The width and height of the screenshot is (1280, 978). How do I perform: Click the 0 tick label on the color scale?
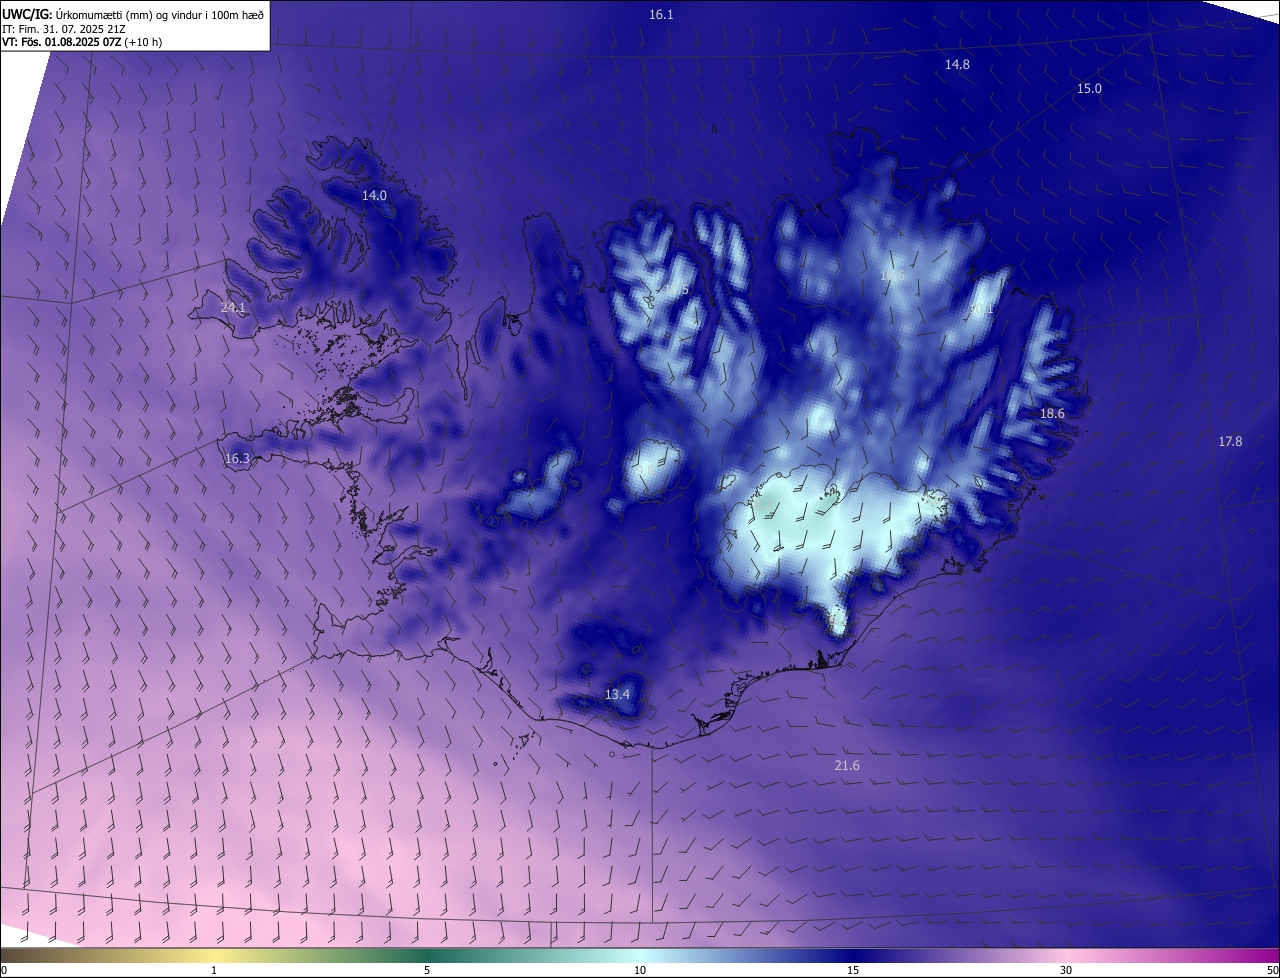coord(4,971)
